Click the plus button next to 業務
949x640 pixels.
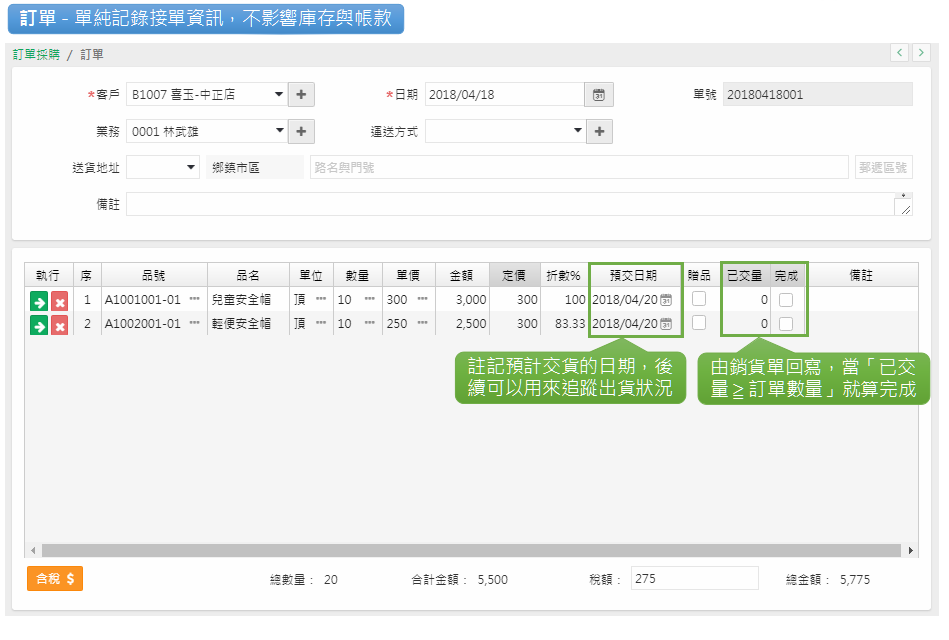(302, 131)
